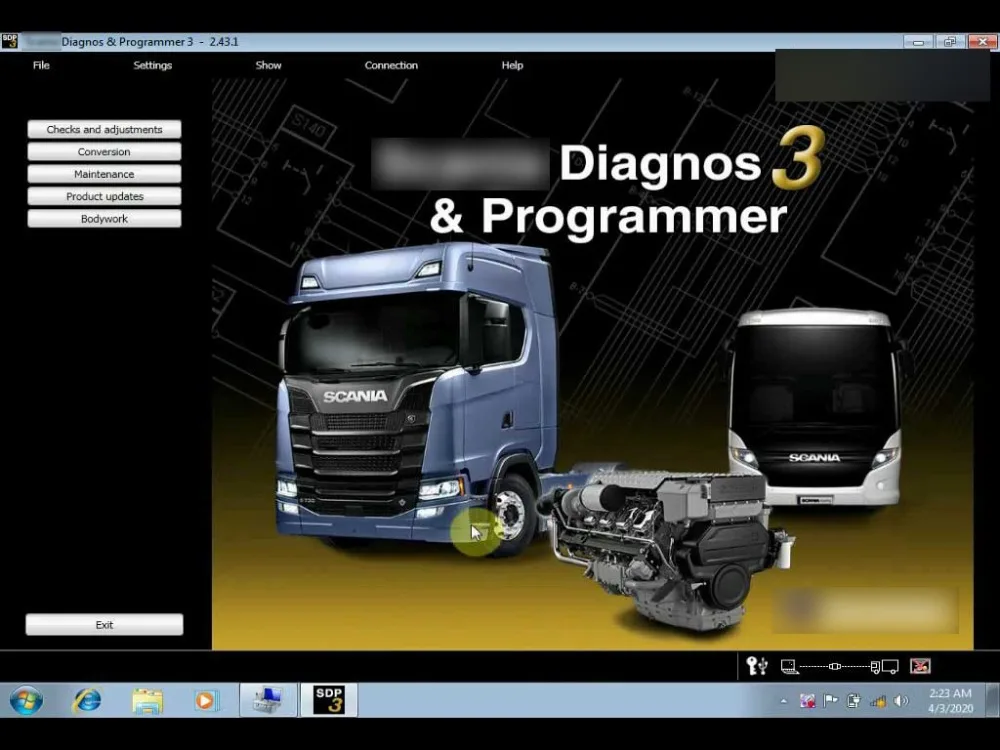Launch Internet Explorer from the taskbar

[87, 701]
